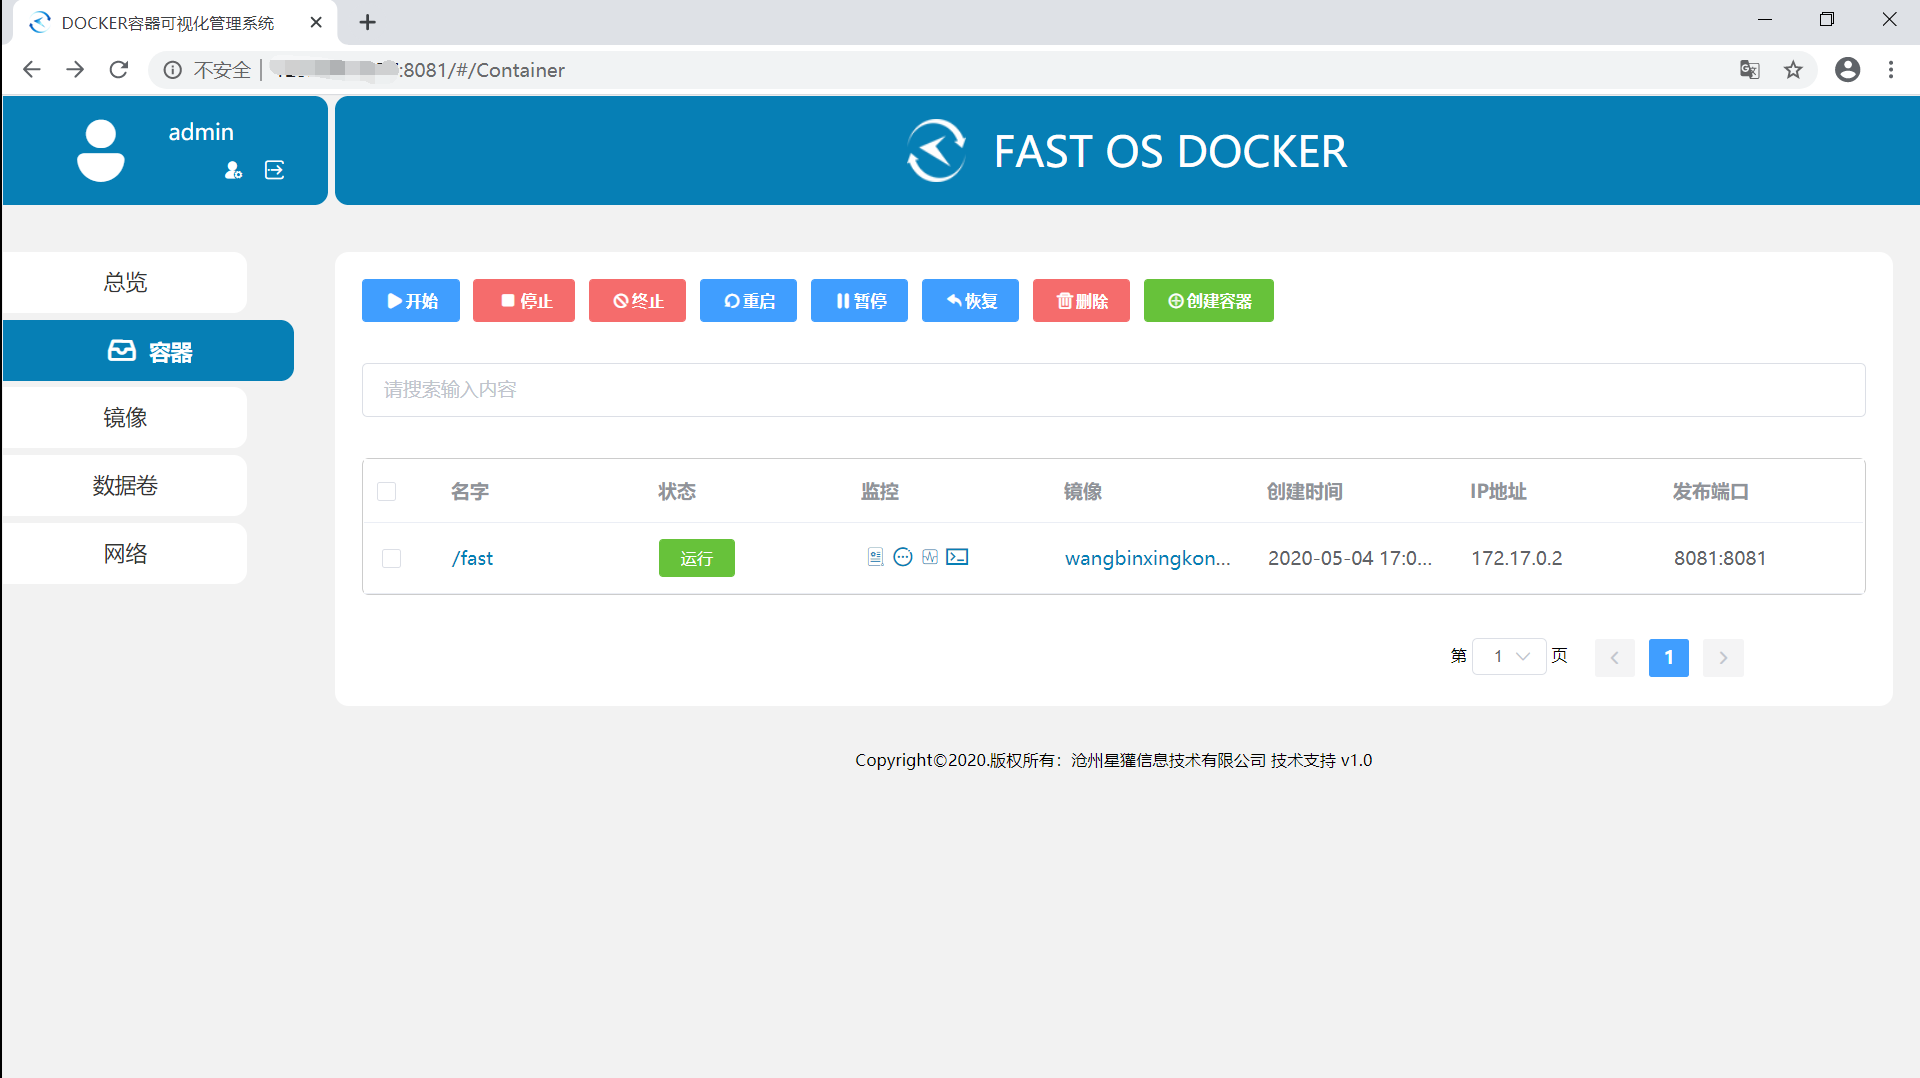Open the page number dropdown
The image size is (1920, 1078).
[x=1509, y=656]
